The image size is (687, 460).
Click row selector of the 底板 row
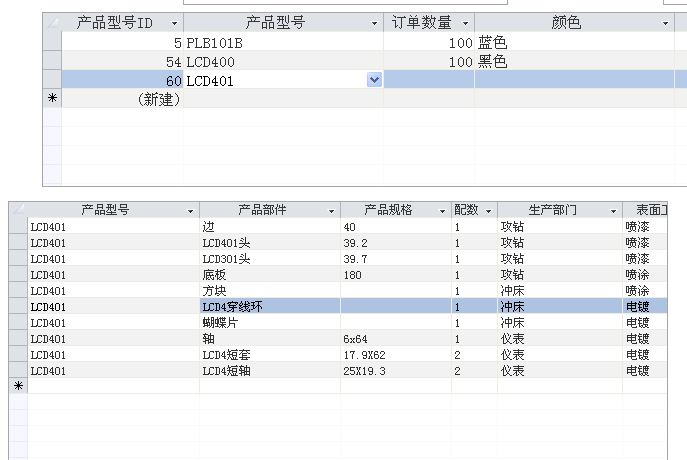click(x=18, y=275)
